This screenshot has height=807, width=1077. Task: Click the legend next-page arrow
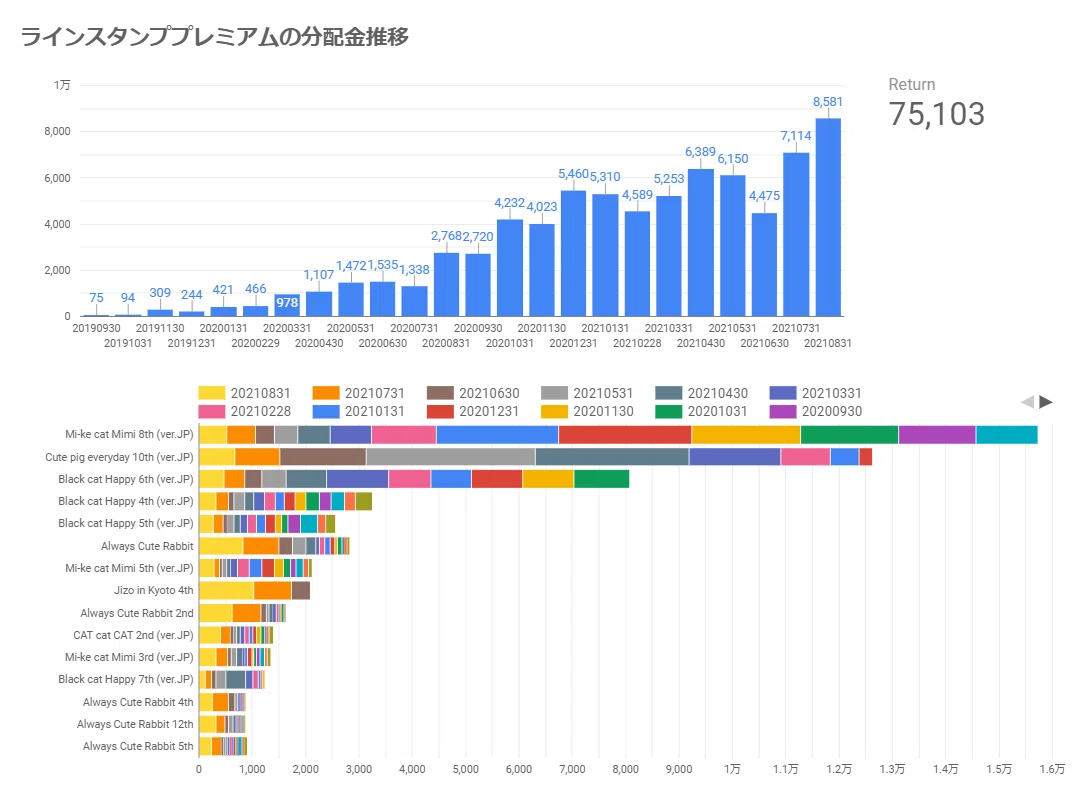(1045, 402)
